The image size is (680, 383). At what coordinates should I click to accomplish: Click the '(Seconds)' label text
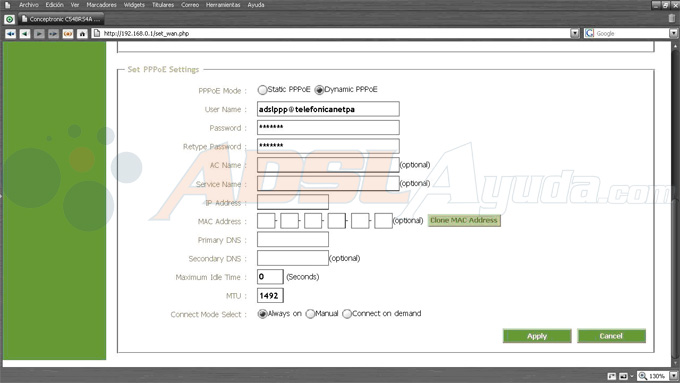tap(303, 277)
